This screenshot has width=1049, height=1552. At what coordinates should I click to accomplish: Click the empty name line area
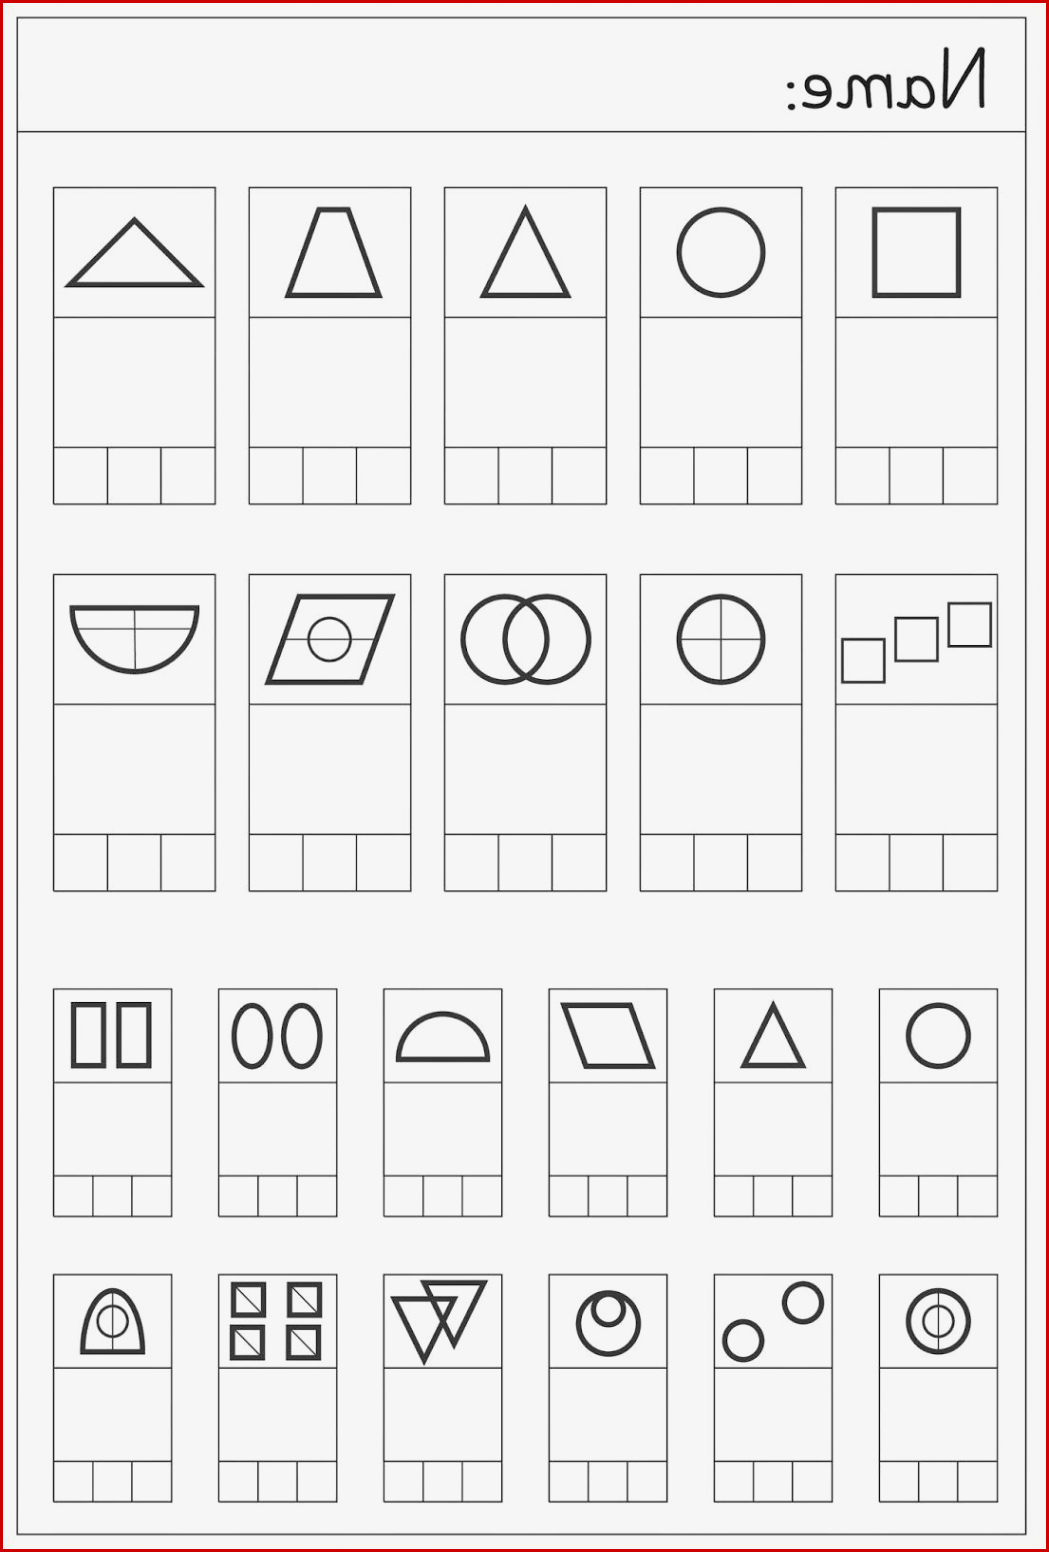400,75
